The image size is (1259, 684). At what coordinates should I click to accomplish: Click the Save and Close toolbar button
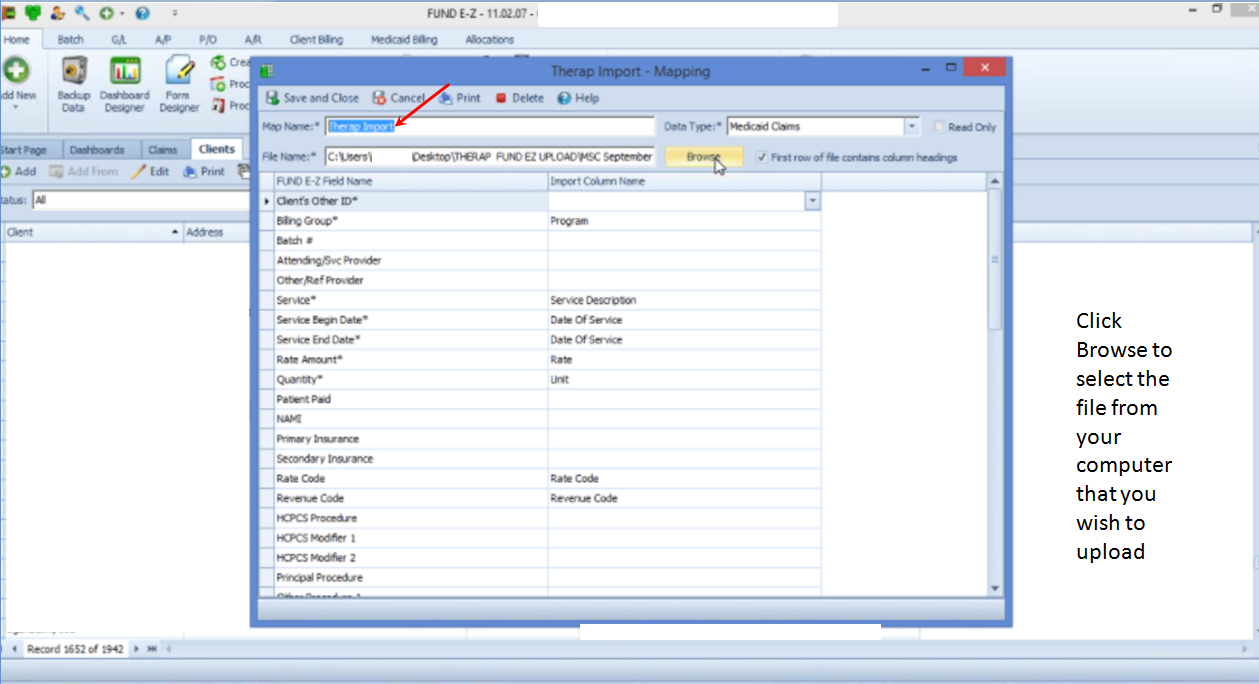pos(312,98)
